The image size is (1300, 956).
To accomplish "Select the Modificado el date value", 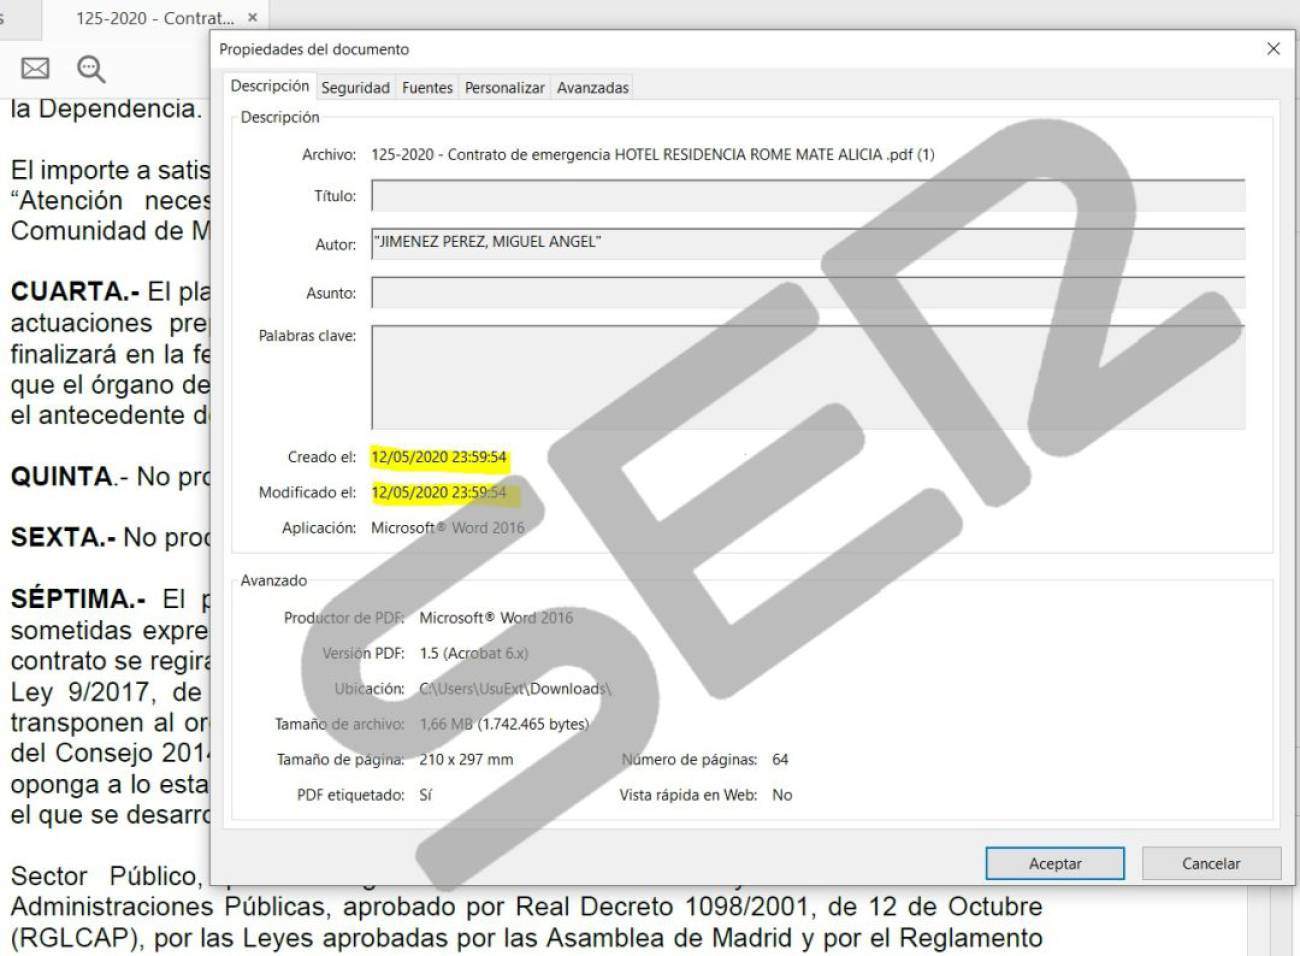I will tap(439, 492).
